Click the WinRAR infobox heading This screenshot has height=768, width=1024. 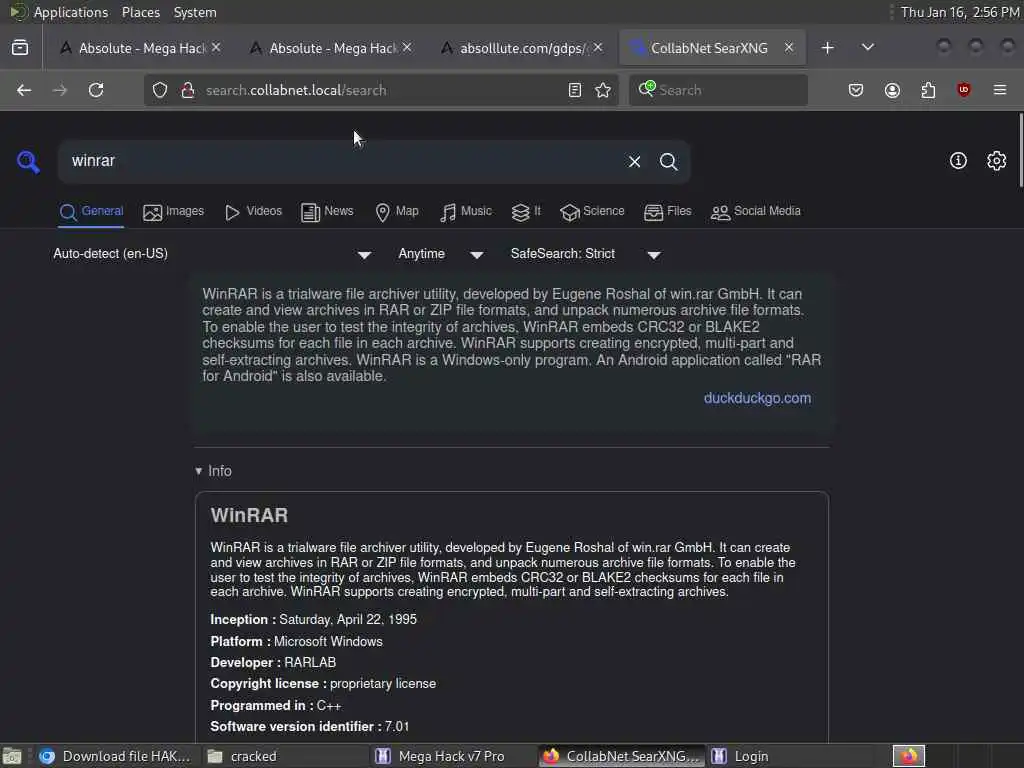[249, 515]
